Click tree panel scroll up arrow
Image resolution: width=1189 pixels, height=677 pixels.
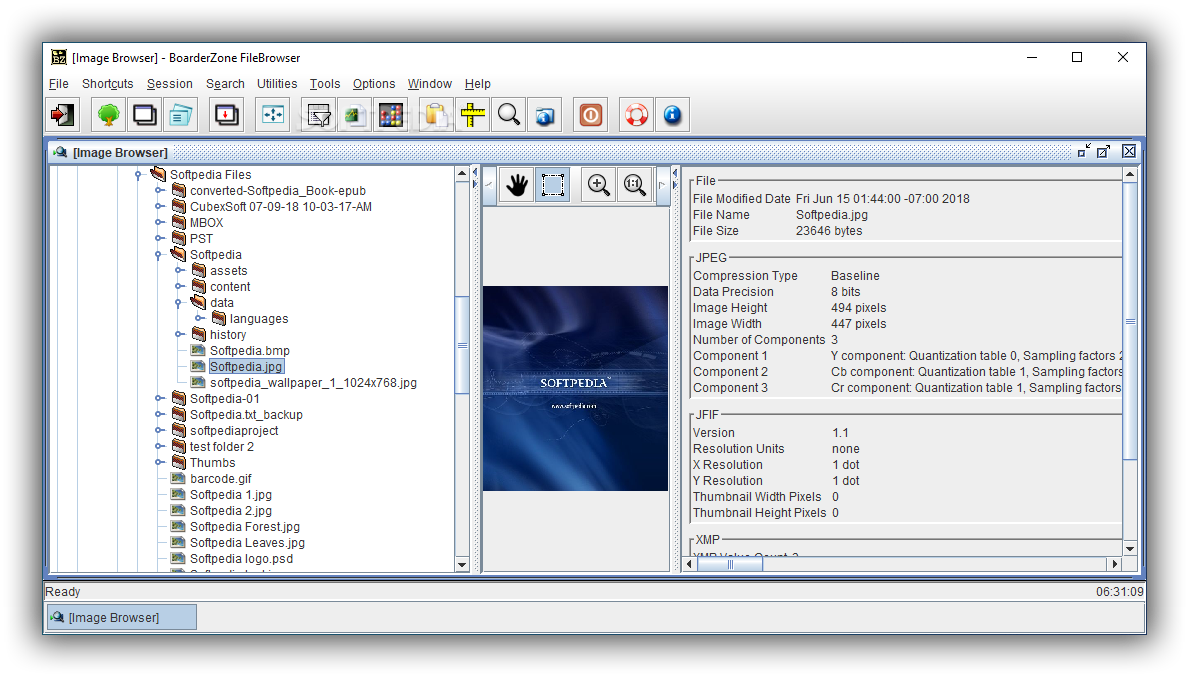[x=462, y=174]
